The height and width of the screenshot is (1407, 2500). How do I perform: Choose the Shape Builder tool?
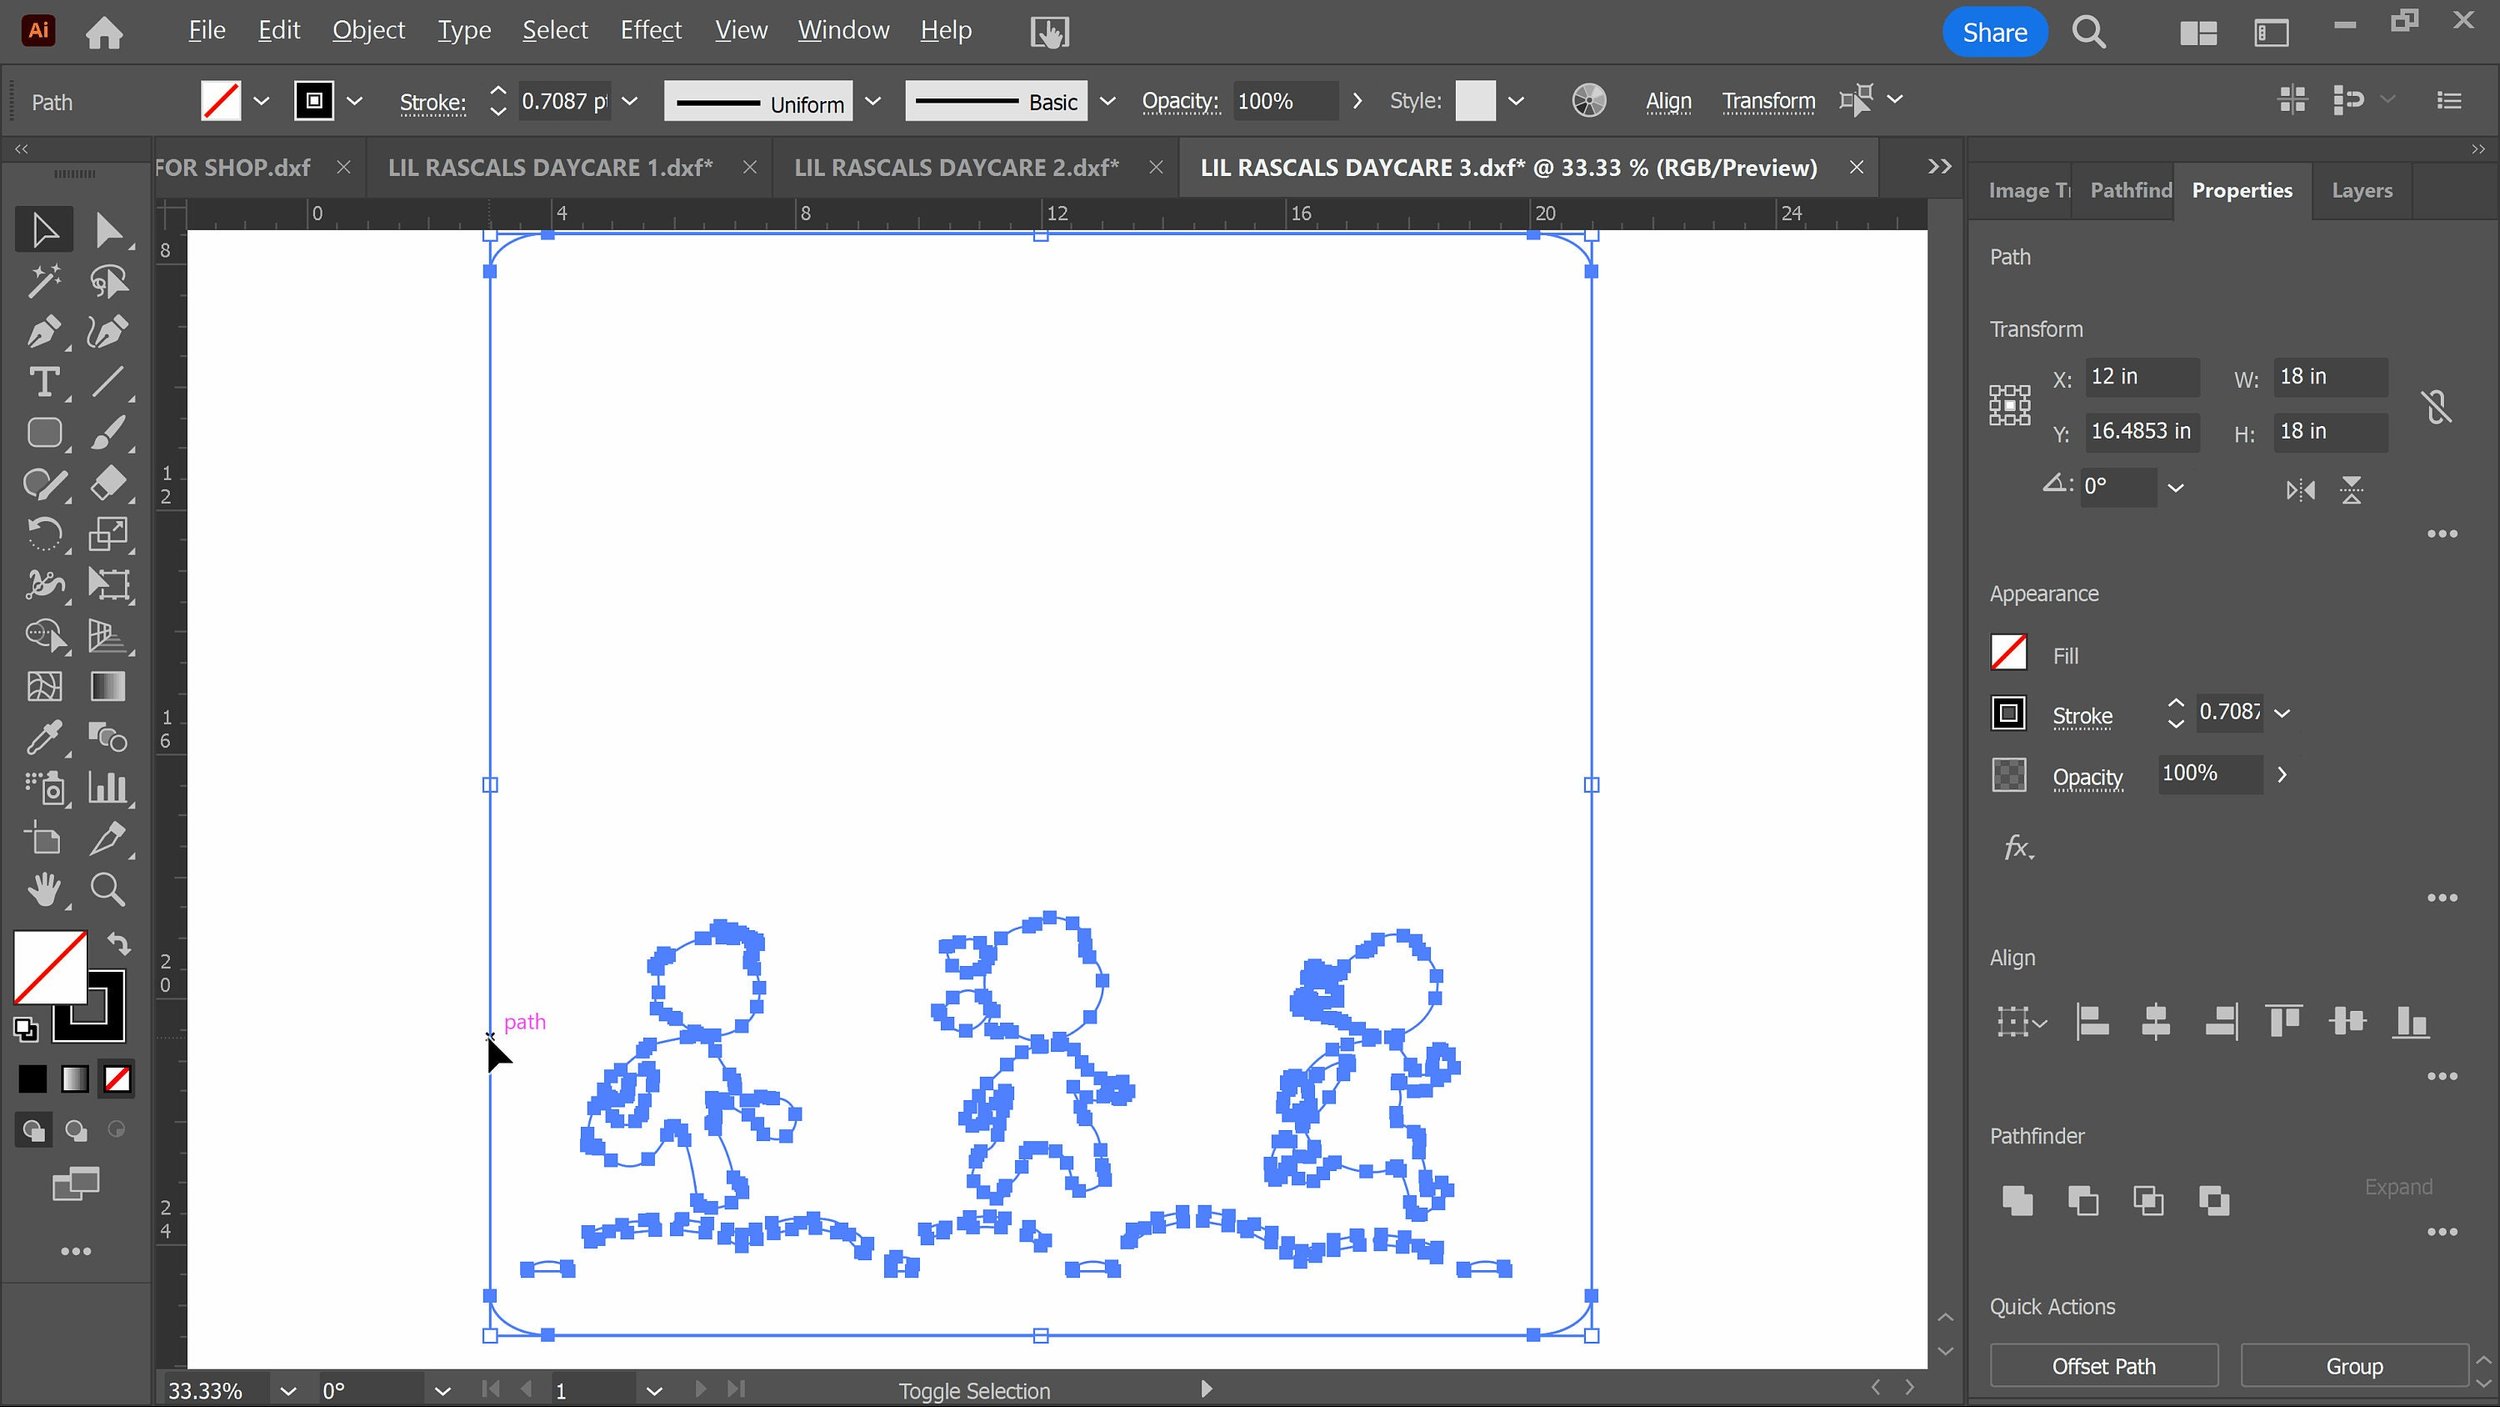(x=44, y=635)
